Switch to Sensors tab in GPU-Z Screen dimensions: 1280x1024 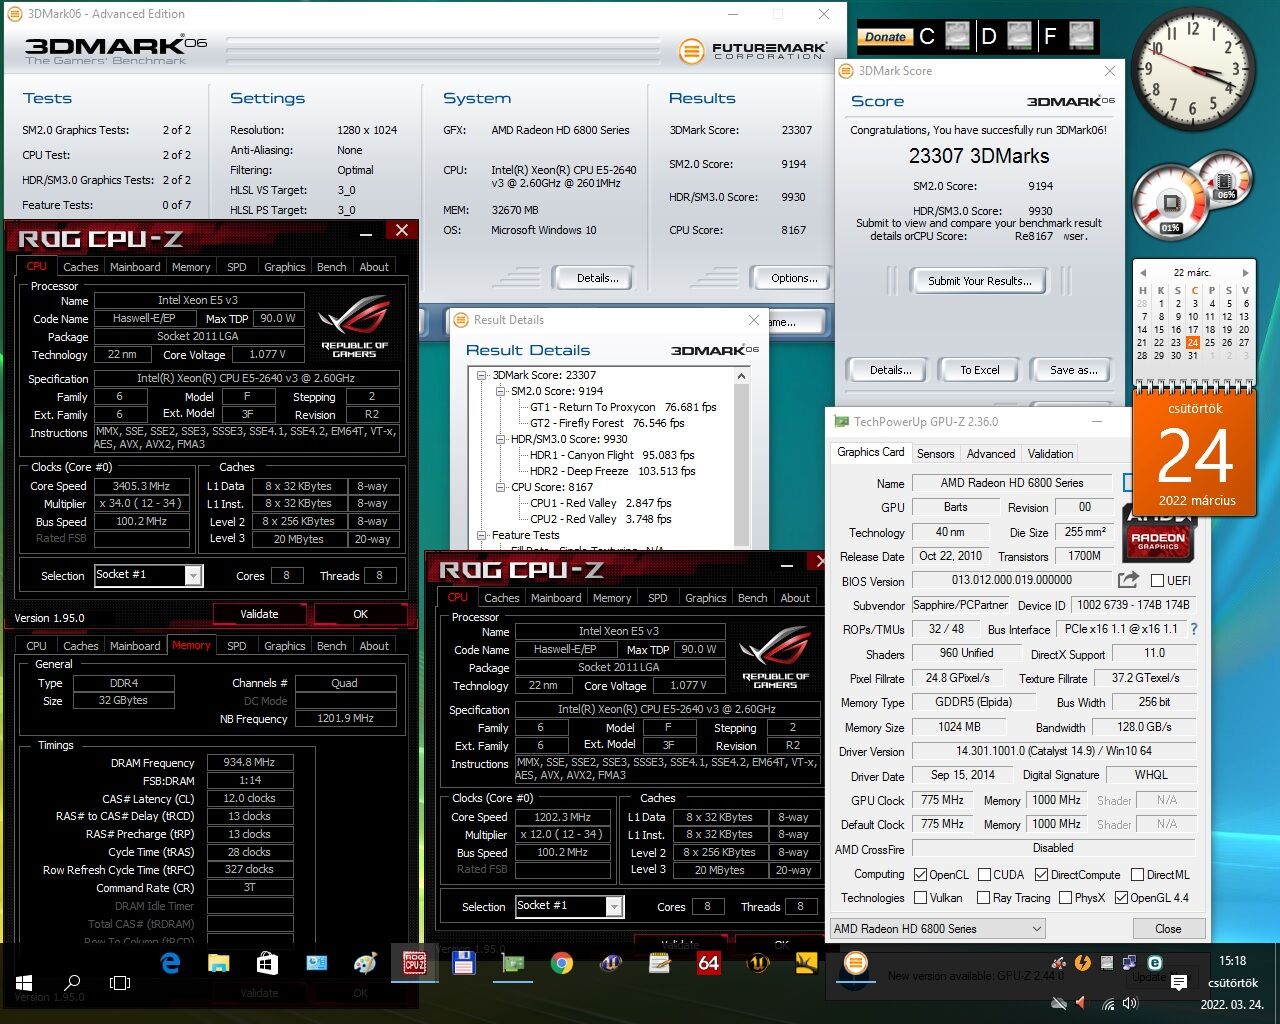[x=935, y=453]
